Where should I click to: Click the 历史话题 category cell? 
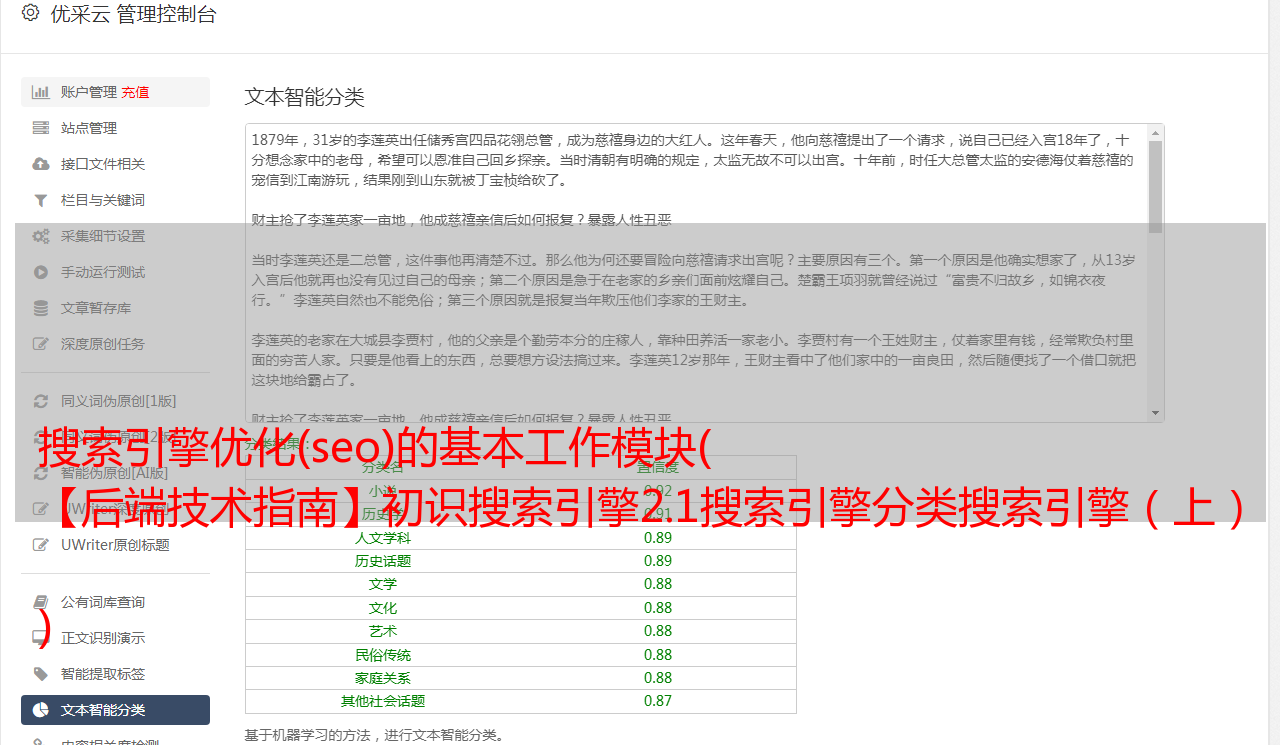[383, 561]
